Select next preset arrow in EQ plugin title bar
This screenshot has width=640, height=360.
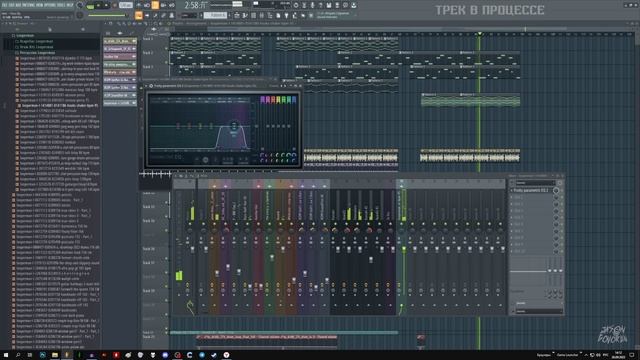(285, 86)
